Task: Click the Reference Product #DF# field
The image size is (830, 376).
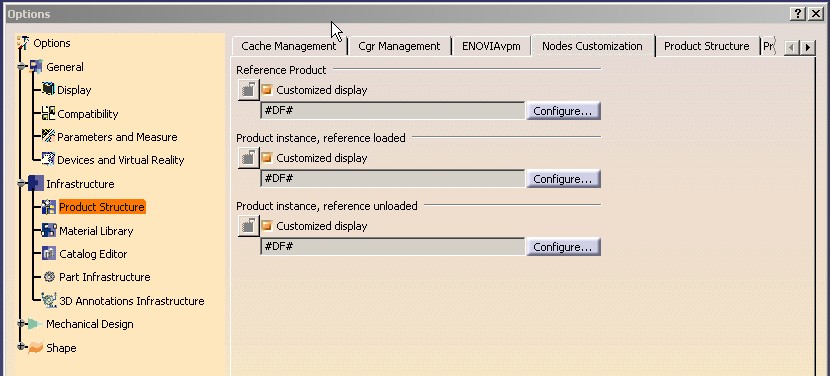Action: point(393,111)
